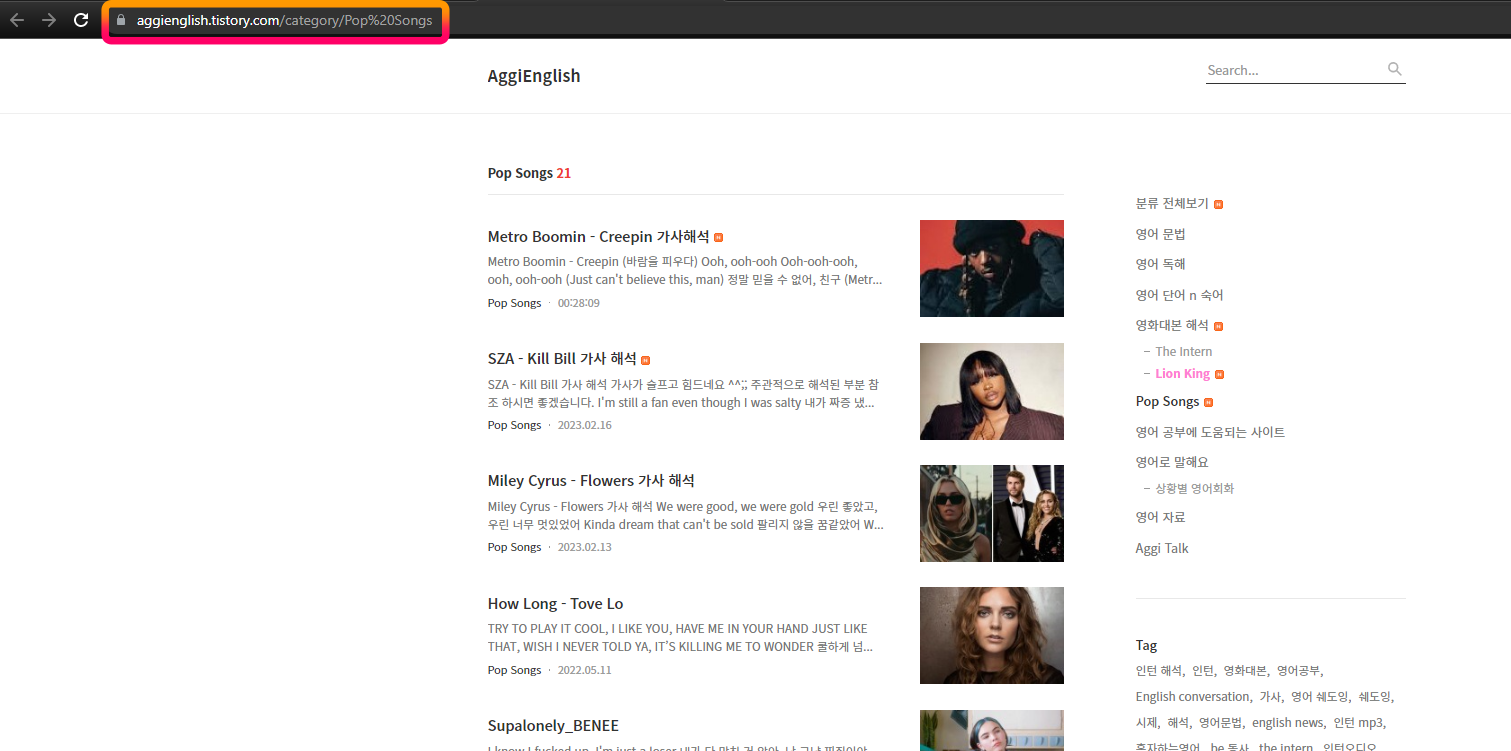Open 분류 전체보기 in the sidebar
Viewport: 1511px width, 751px height.
pos(1172,204)
